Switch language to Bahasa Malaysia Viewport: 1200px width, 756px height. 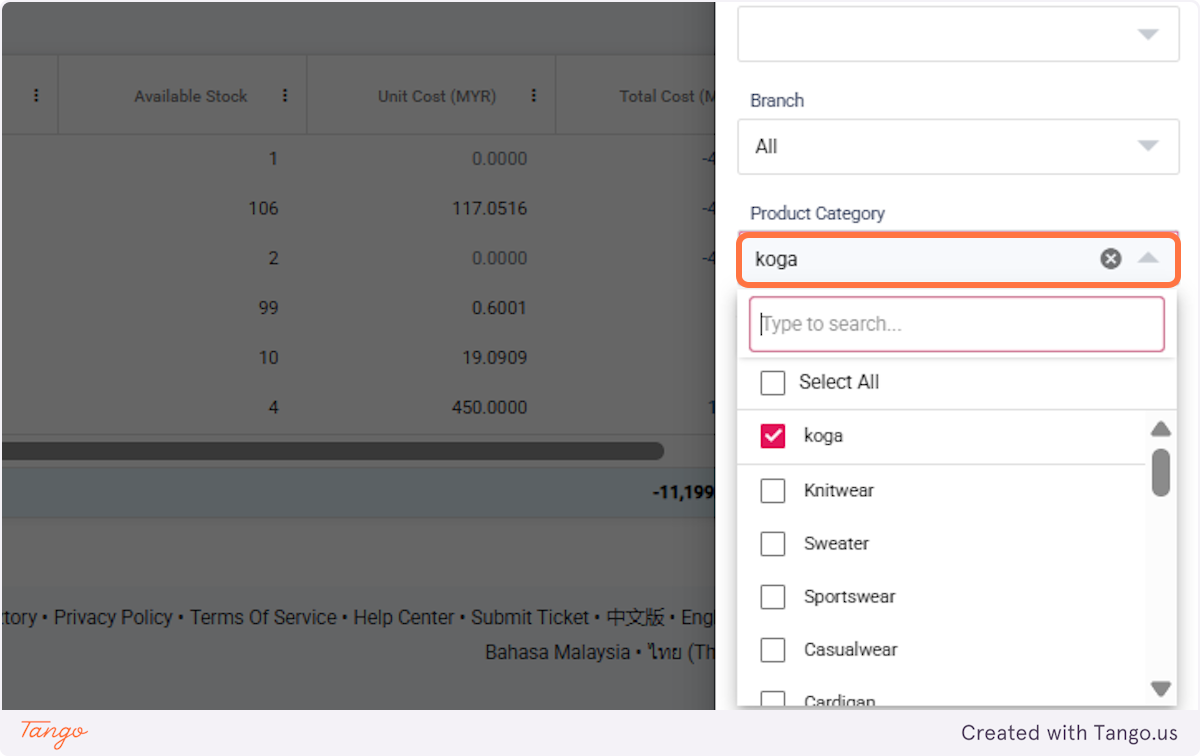[557, 652]
